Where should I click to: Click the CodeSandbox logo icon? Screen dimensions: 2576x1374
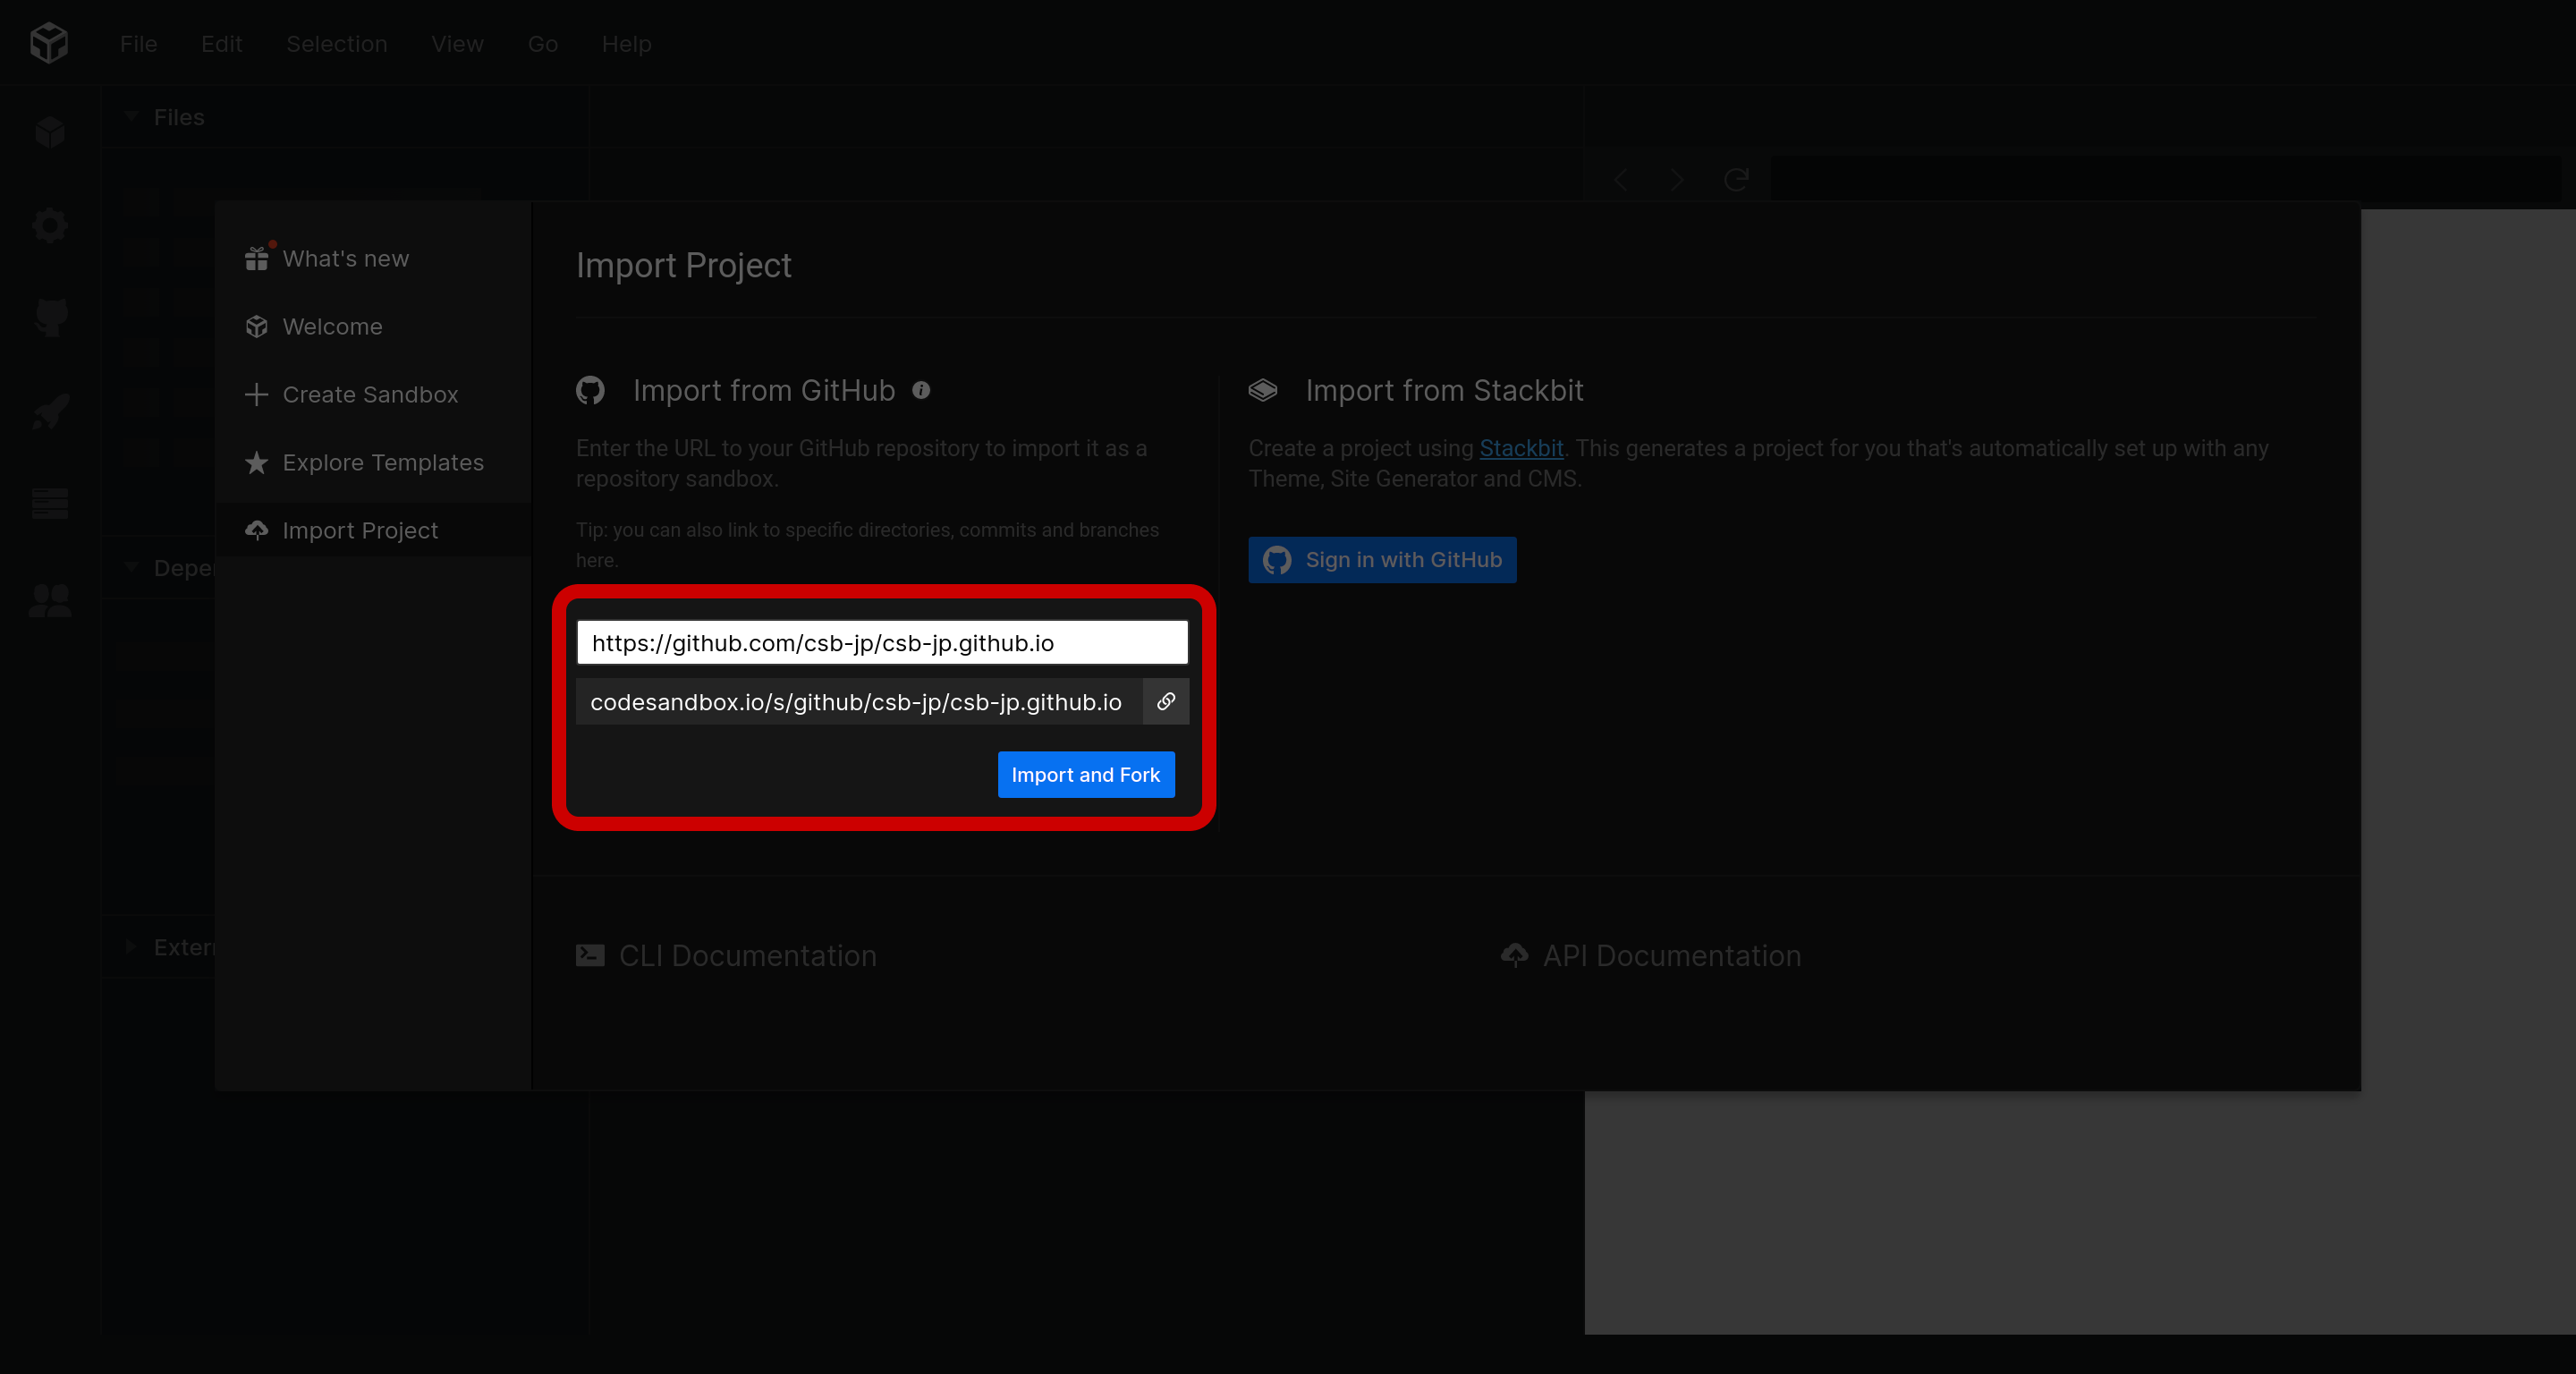point(49,43)
